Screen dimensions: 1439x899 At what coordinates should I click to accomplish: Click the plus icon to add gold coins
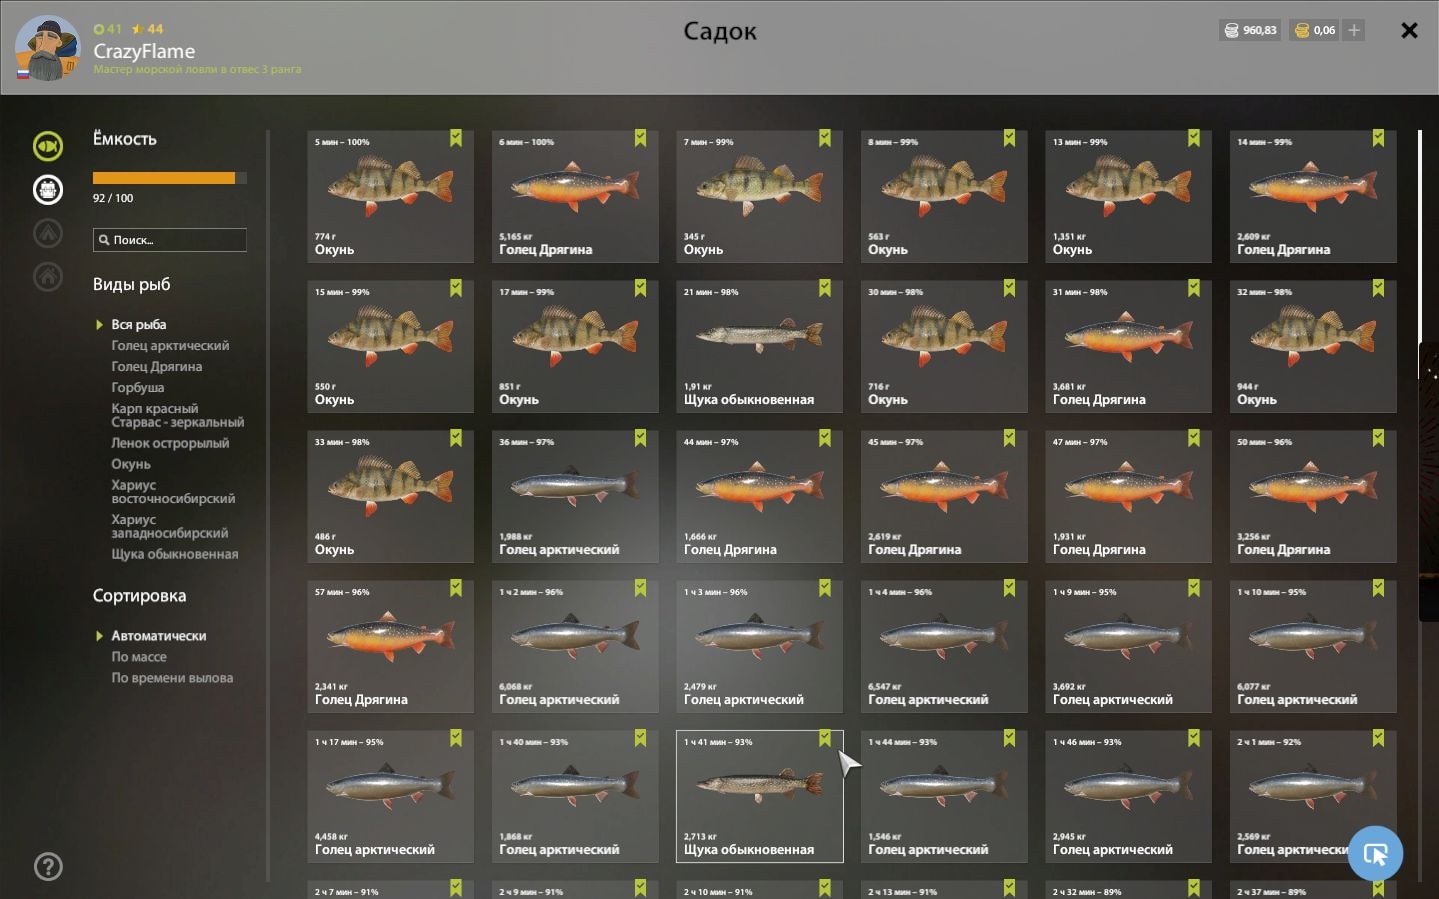[1354, 30]
